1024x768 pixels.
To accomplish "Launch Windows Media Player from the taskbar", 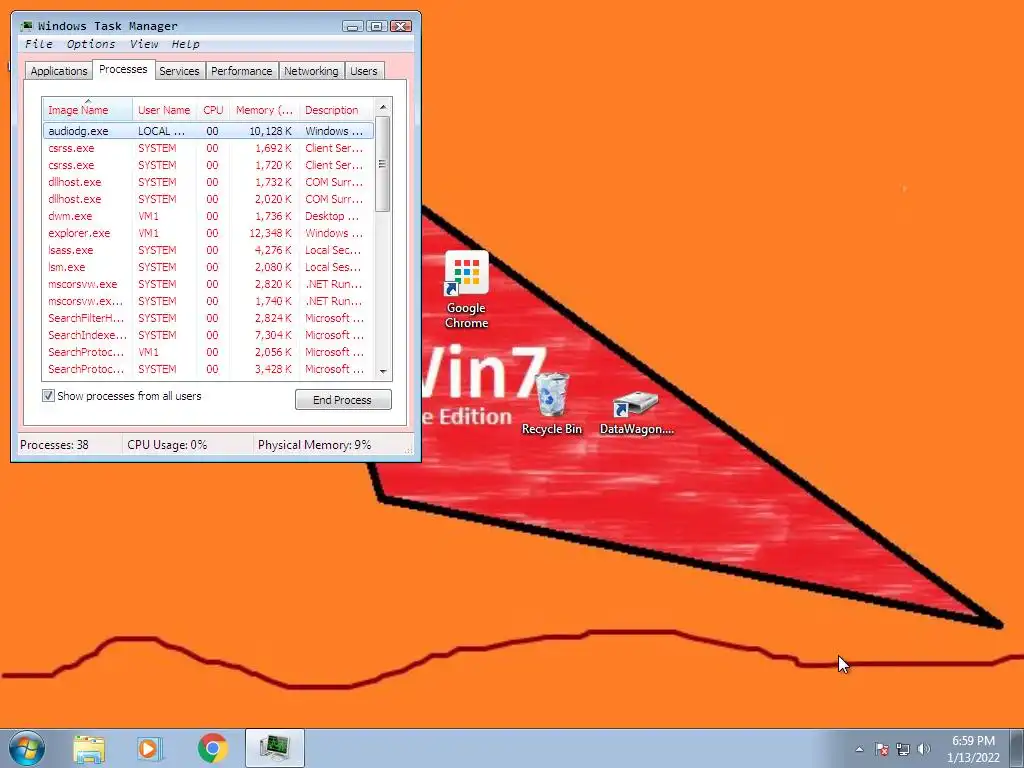I will pos(150,748).
